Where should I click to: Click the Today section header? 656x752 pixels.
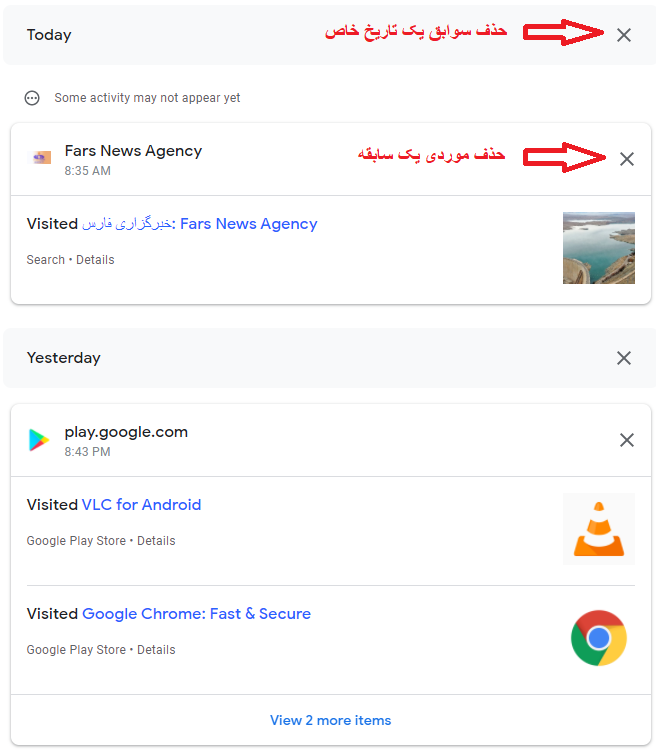tap(49, 35)
